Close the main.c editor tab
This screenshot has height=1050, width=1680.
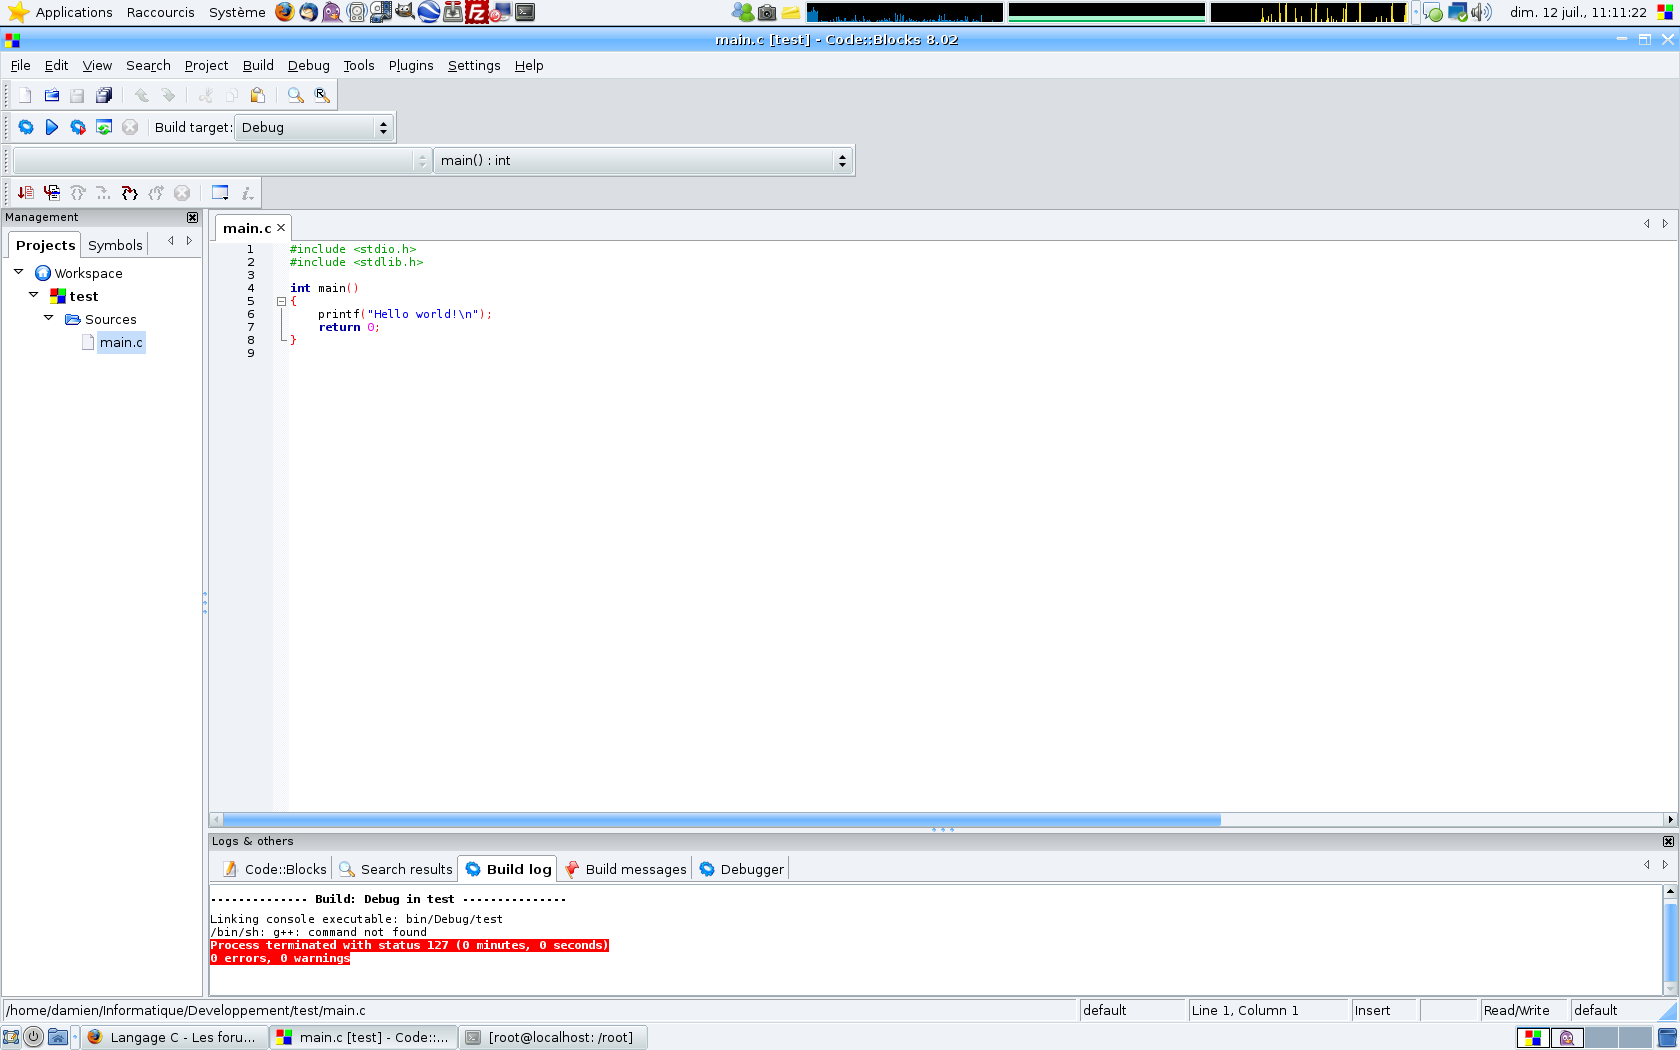coord(281,227)
